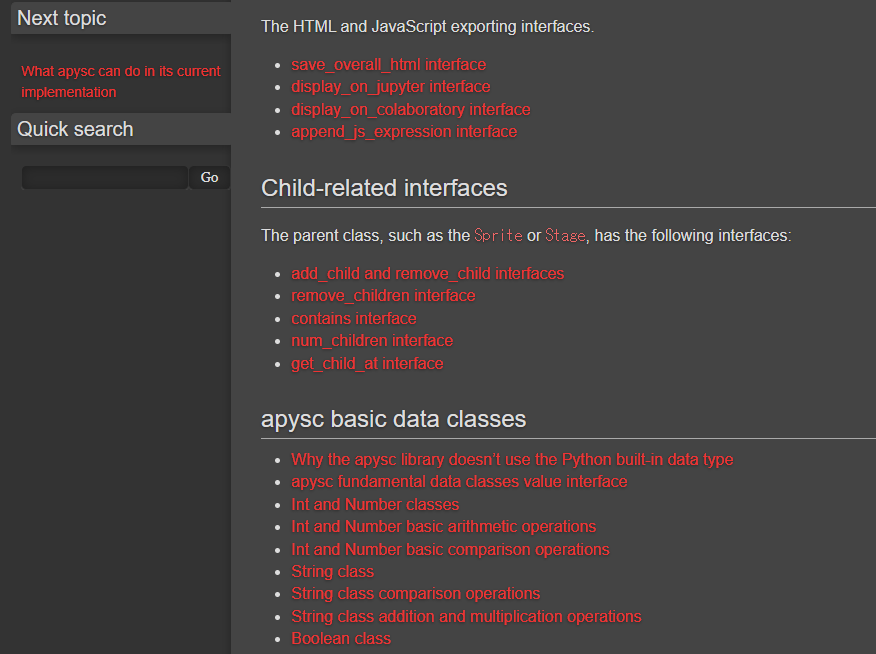The width and height of the screenshot is (876, 654).
Task: Go to display_on_jupyter interface page
Action: [390, 87]
